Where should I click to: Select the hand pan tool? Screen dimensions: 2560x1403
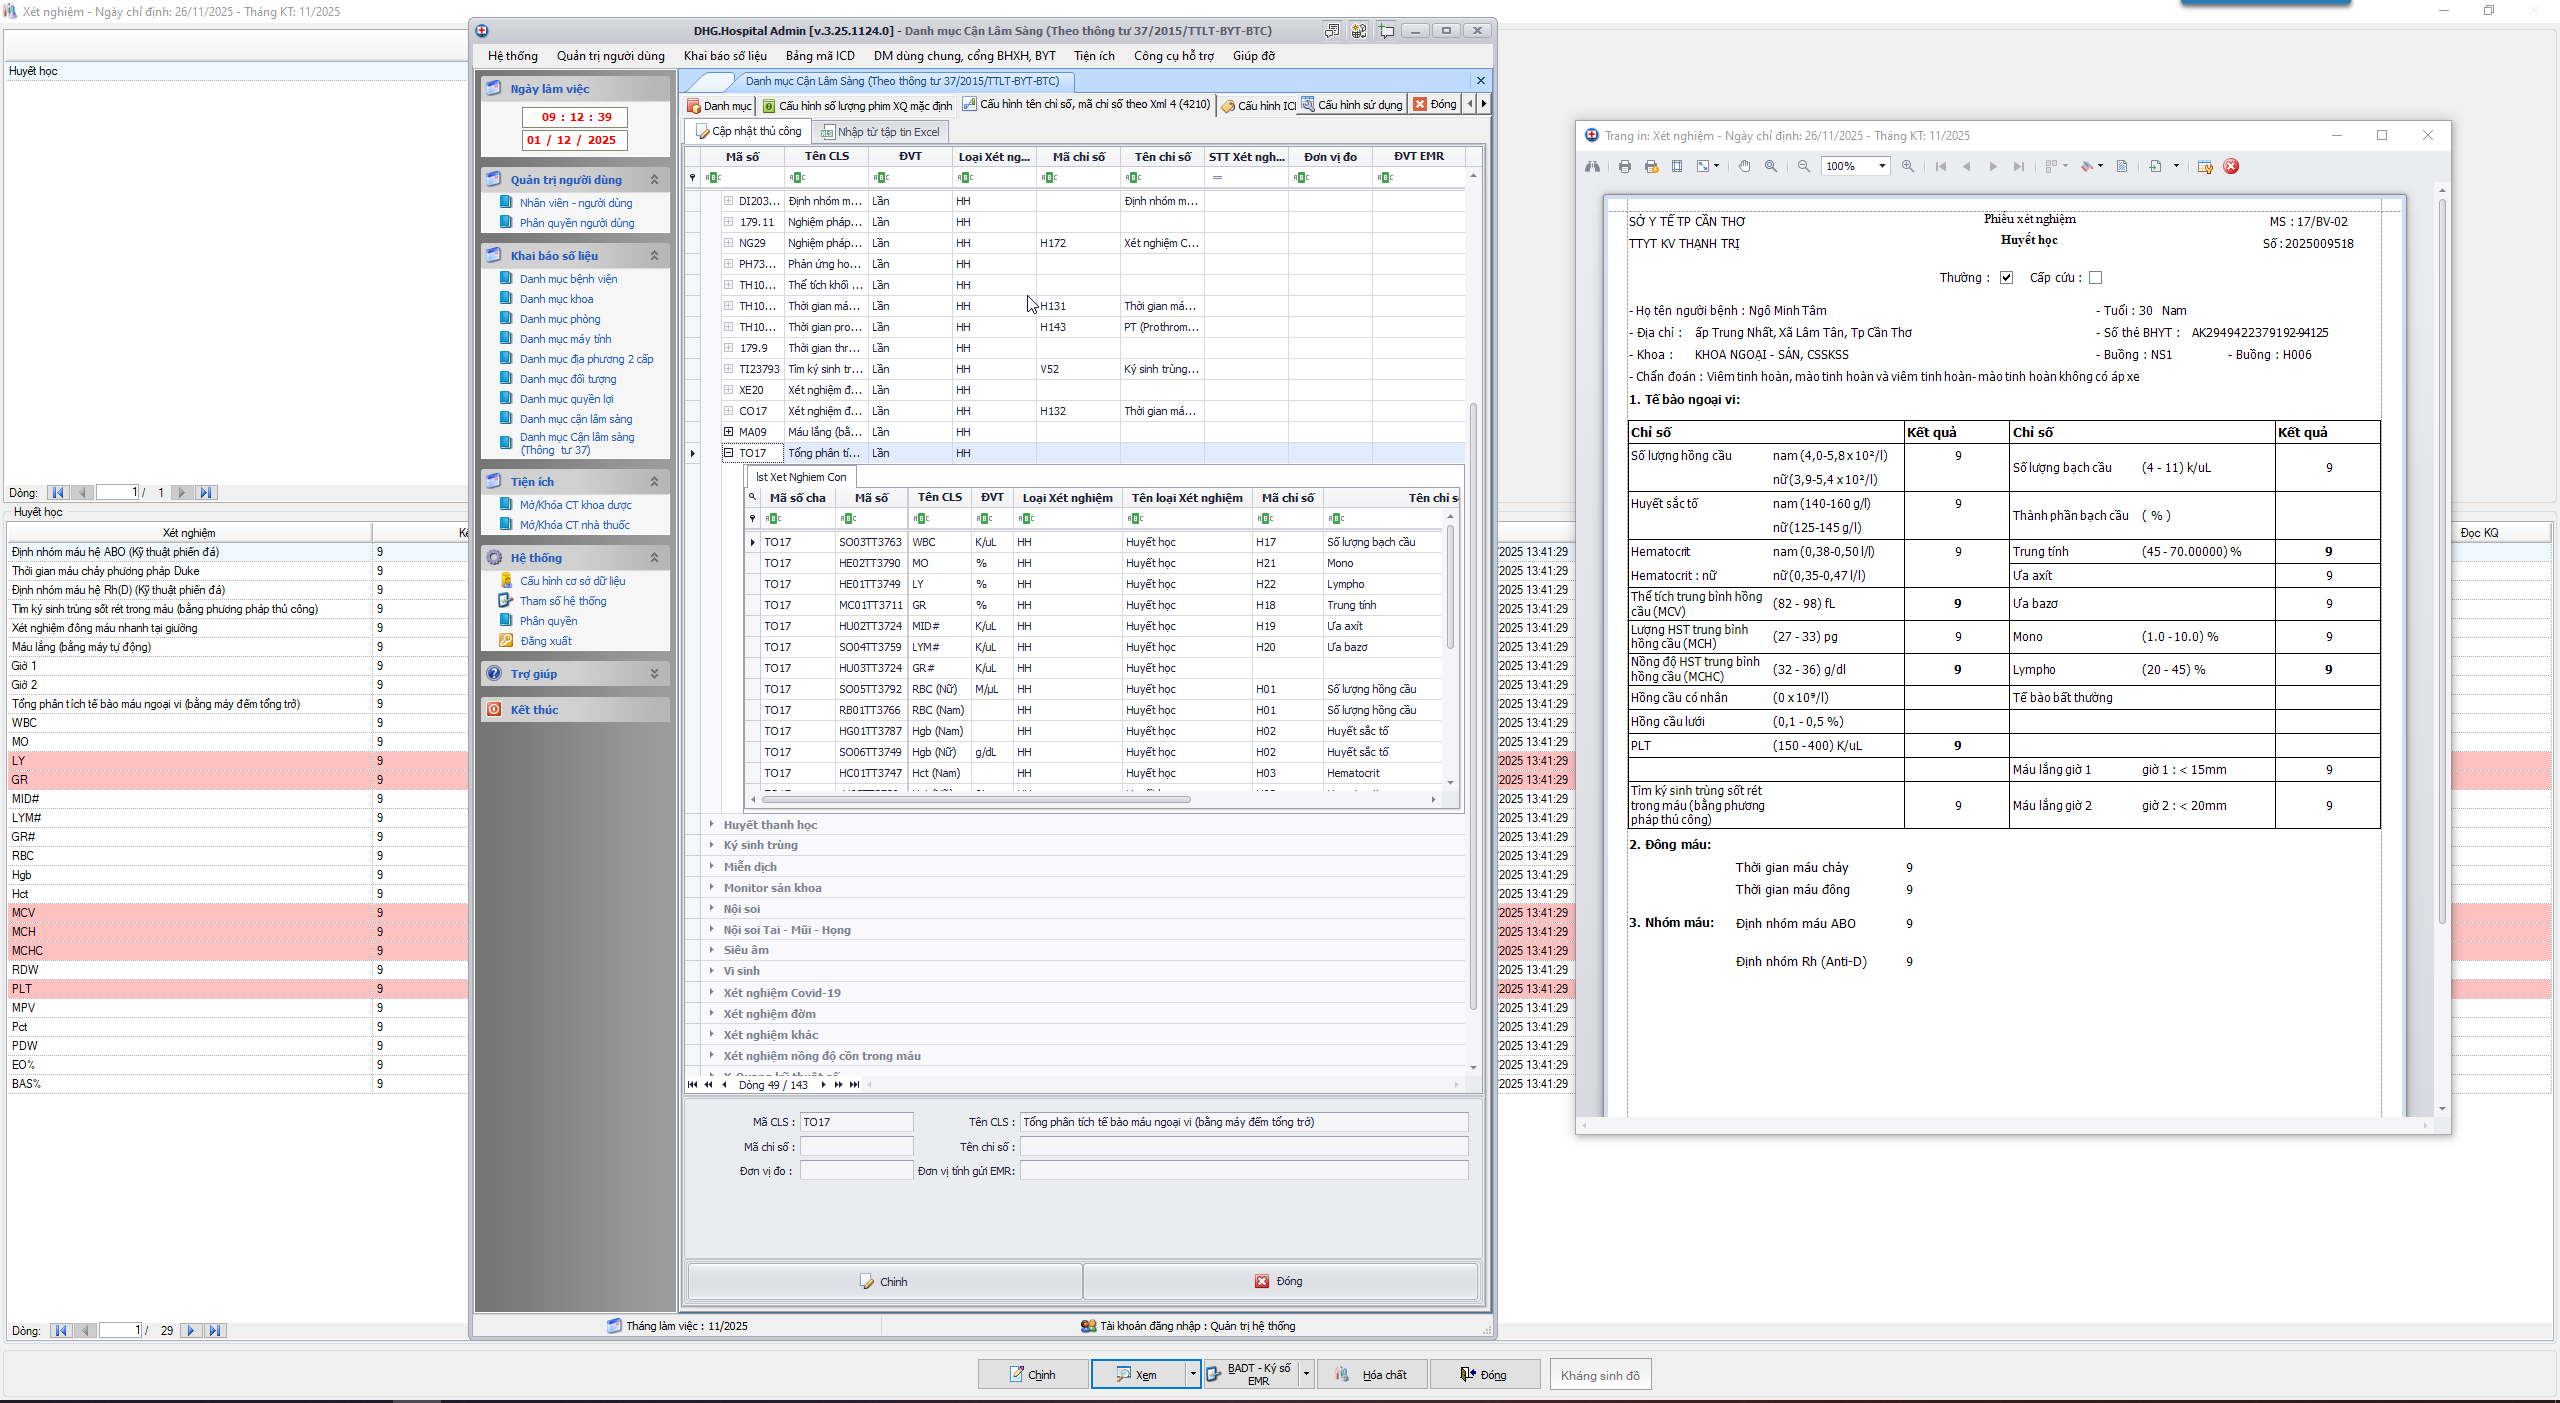click(1744, 166)
